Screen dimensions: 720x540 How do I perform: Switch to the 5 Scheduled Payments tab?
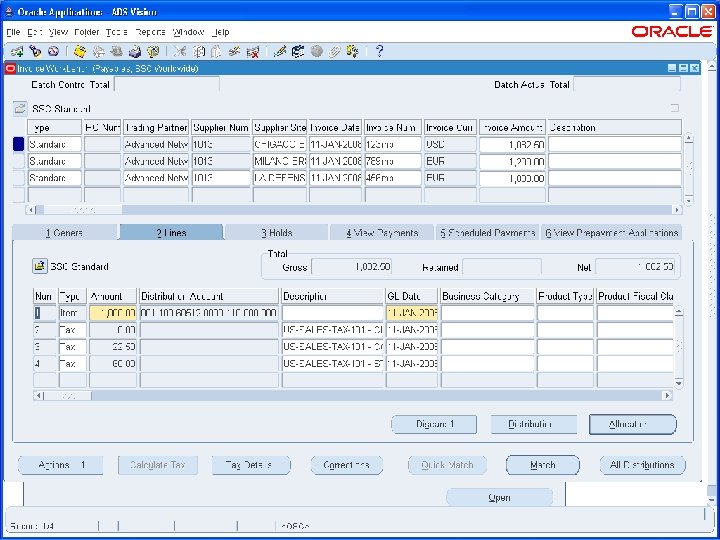point(488,233)
